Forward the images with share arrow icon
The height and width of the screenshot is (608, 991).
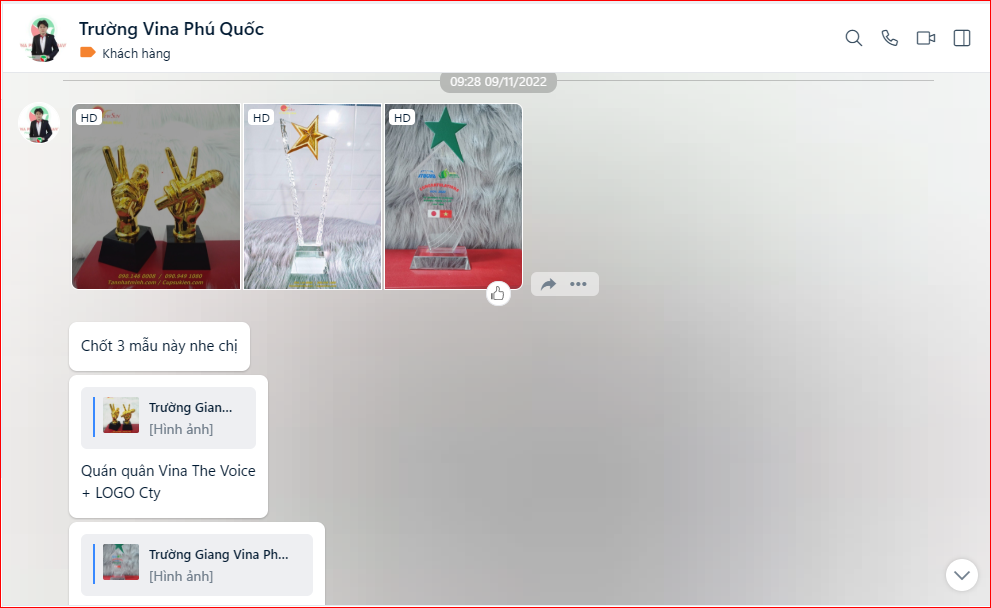point(548,284)
